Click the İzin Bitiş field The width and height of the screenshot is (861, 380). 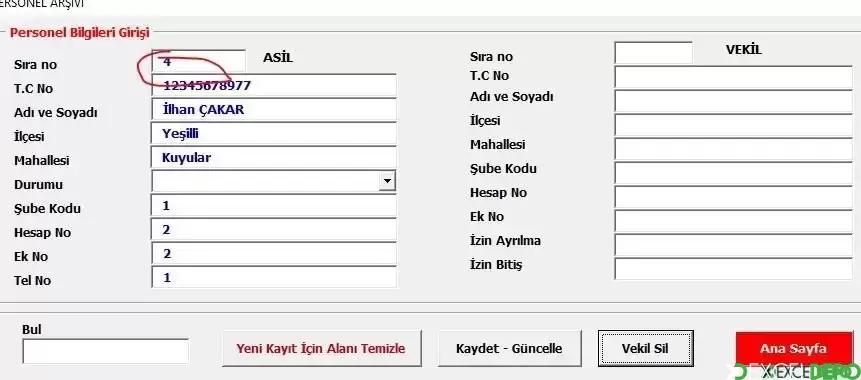pos(734,269)
